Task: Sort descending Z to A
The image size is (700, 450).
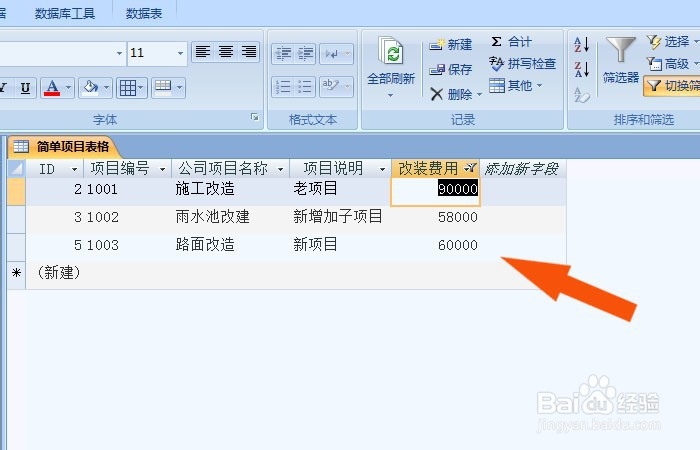Action: (582, 69)
